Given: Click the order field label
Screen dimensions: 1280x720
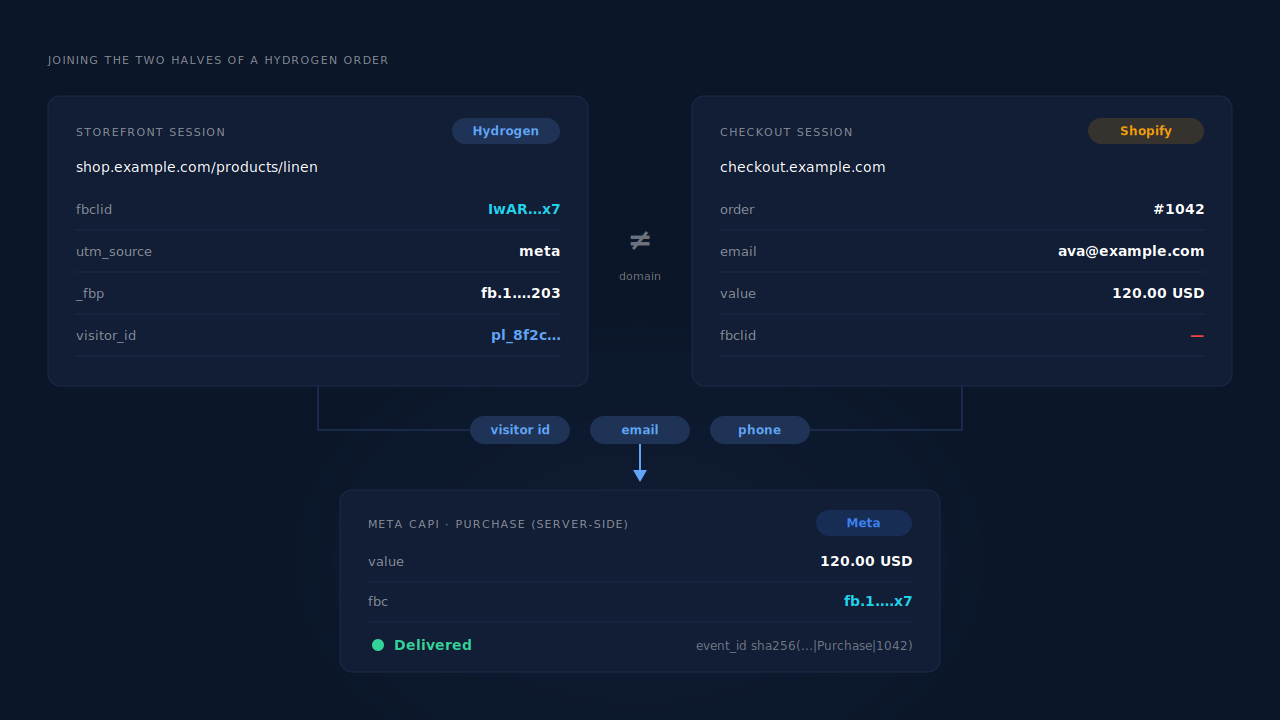Looking at the screenshot, I should point(737,210).
